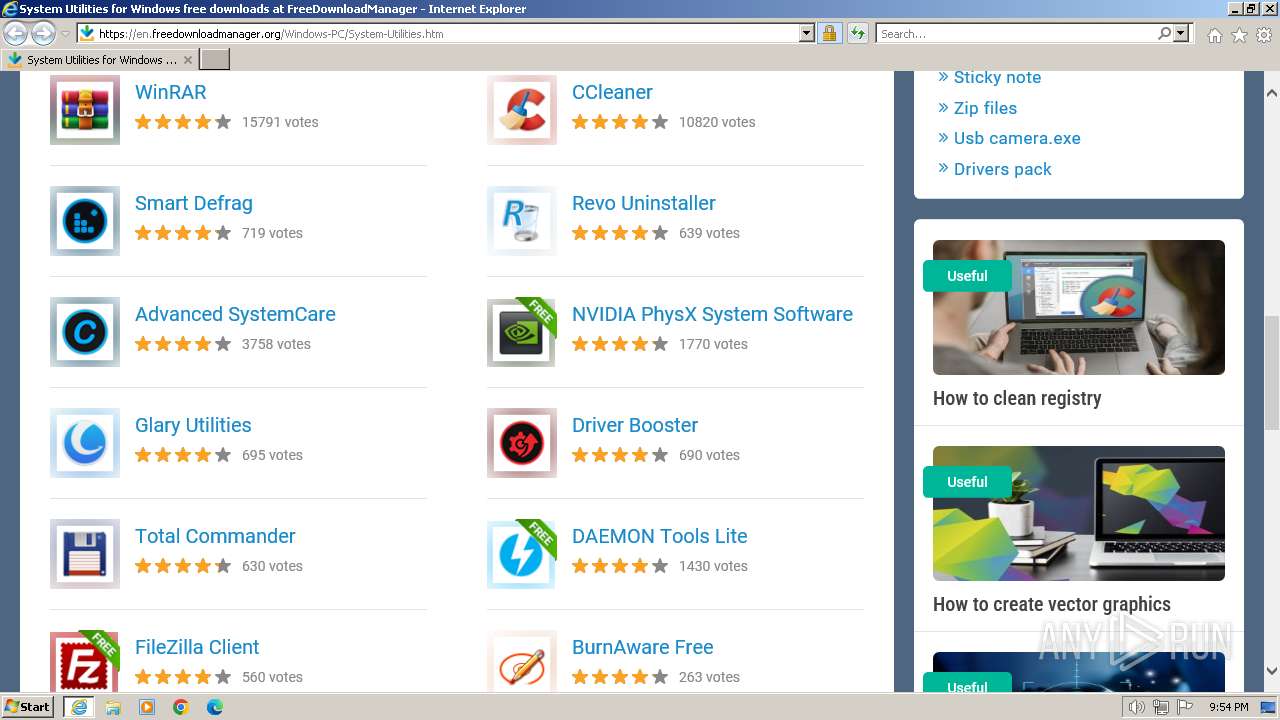Screen dimensions: 1280x720
Task: Open the CCleaner title link
Action: (x=612, y=92)
